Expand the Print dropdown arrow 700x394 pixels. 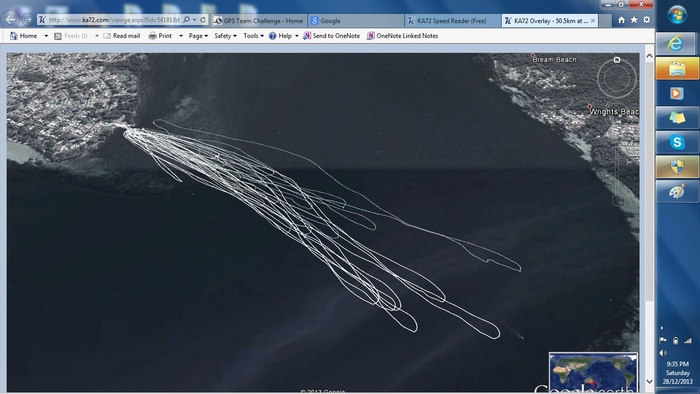(181, 36)
